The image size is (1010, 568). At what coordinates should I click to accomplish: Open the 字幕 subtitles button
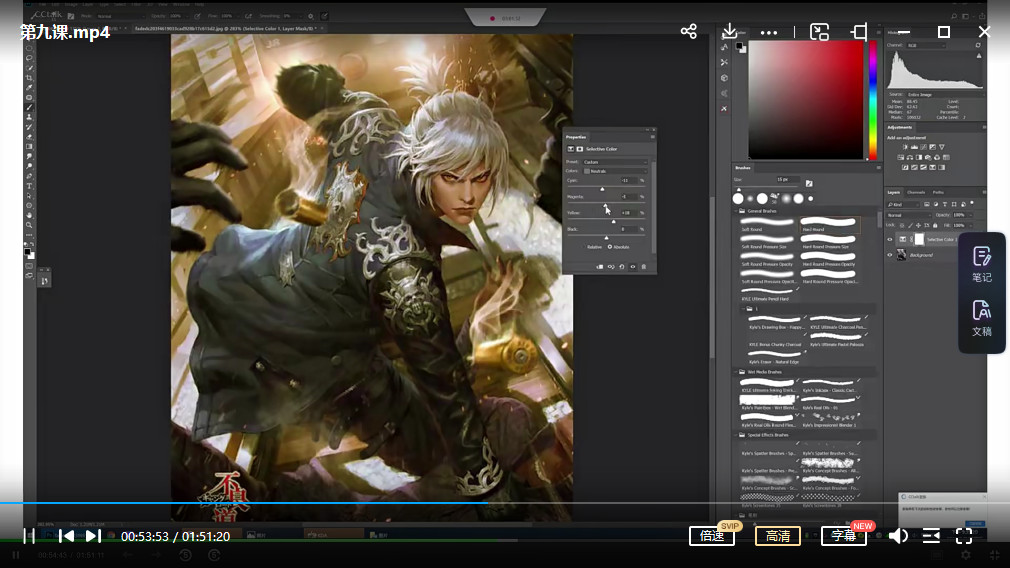(x=844, y=536)
